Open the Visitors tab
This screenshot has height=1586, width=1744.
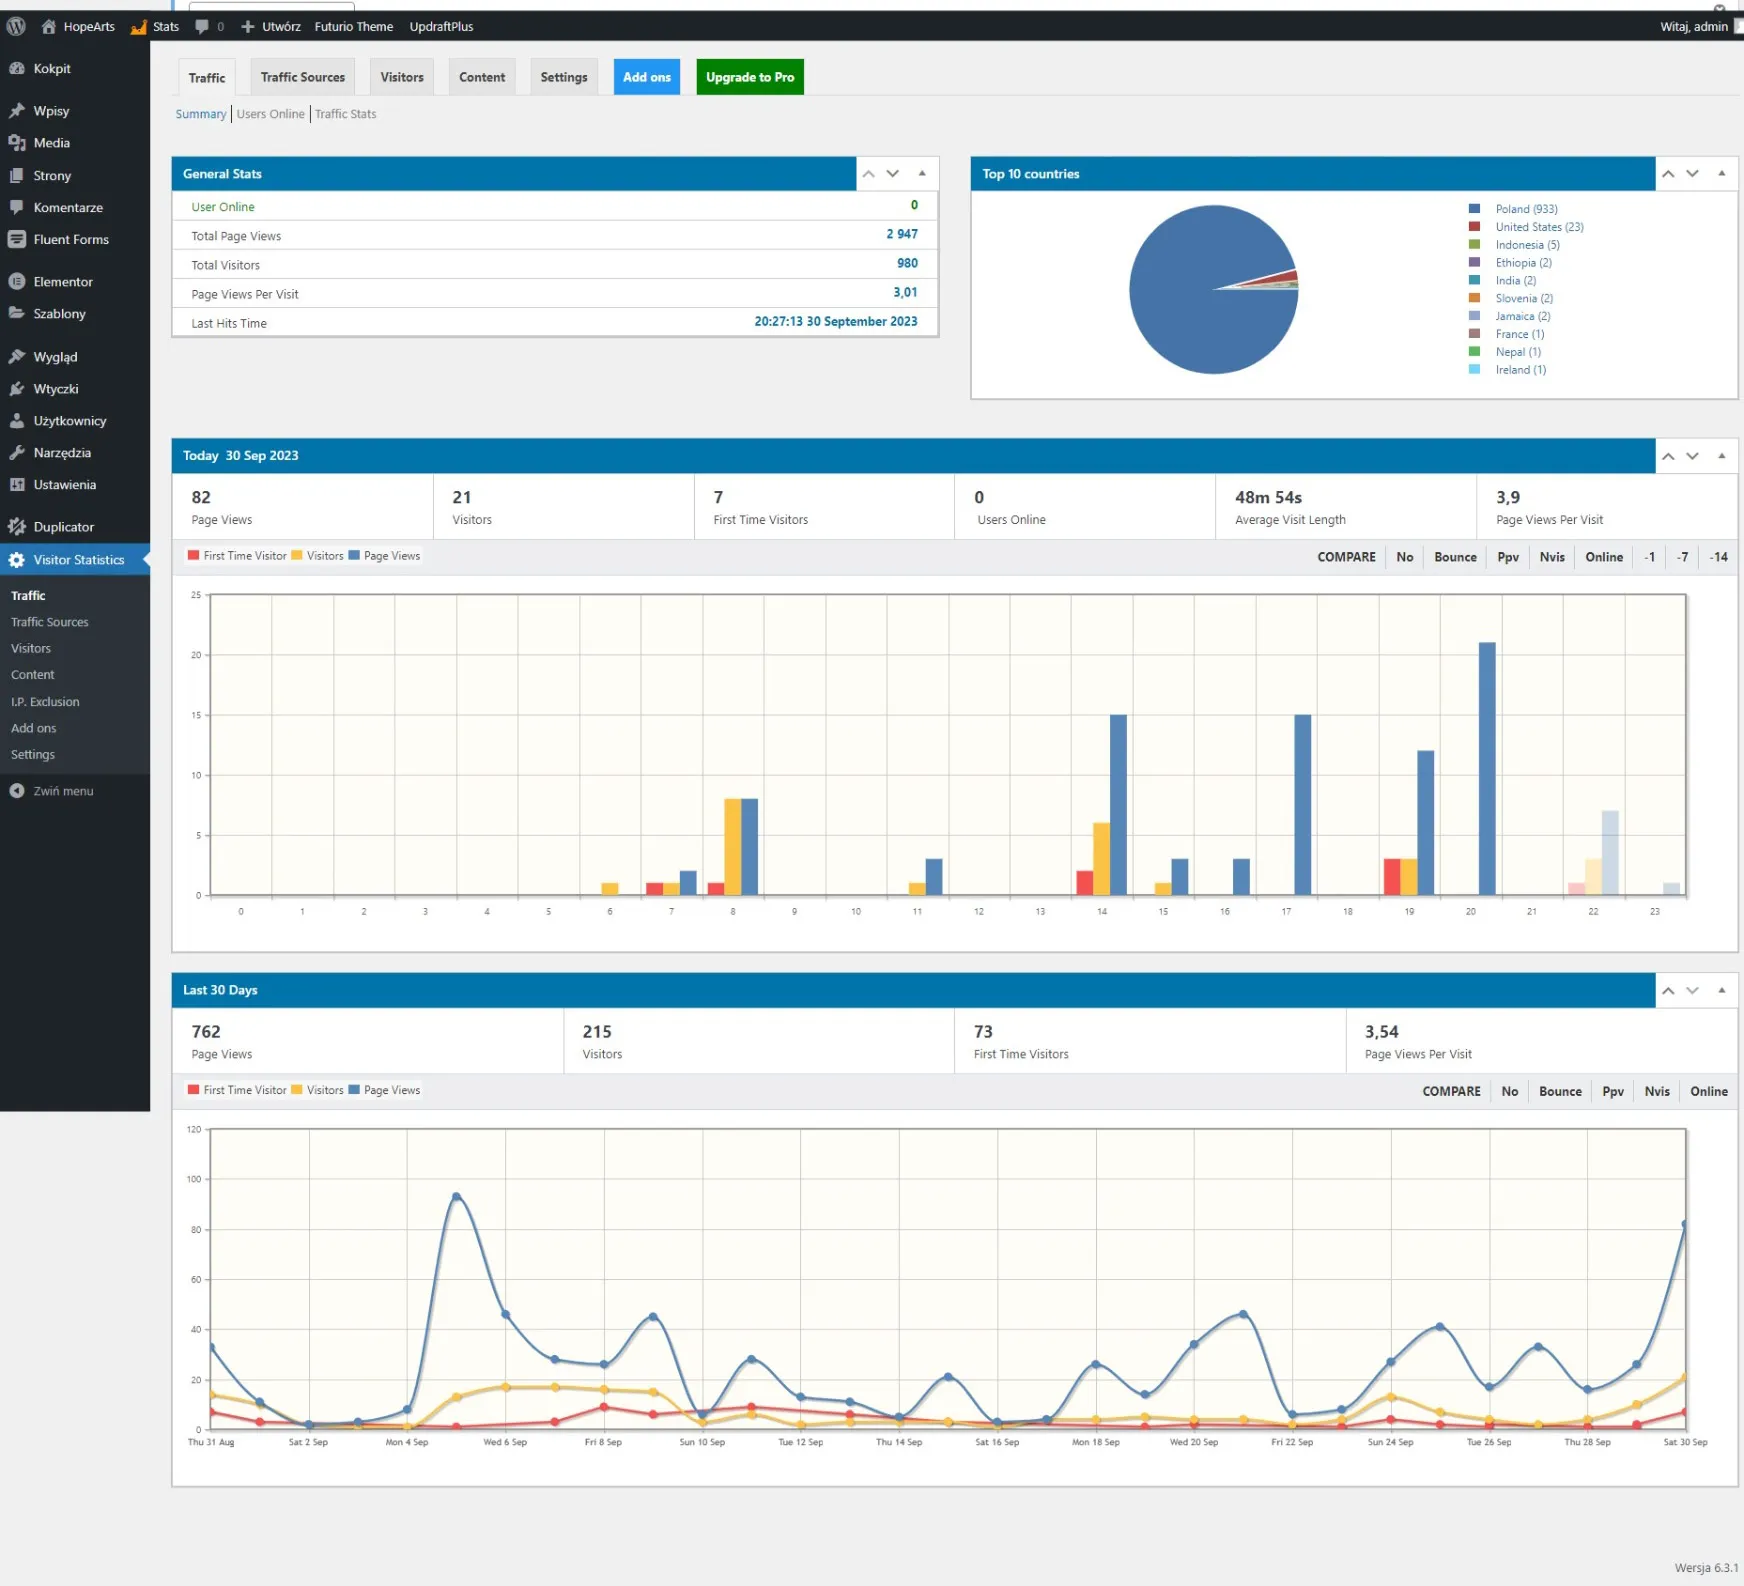pyautogui.click(x=401, y=77)
